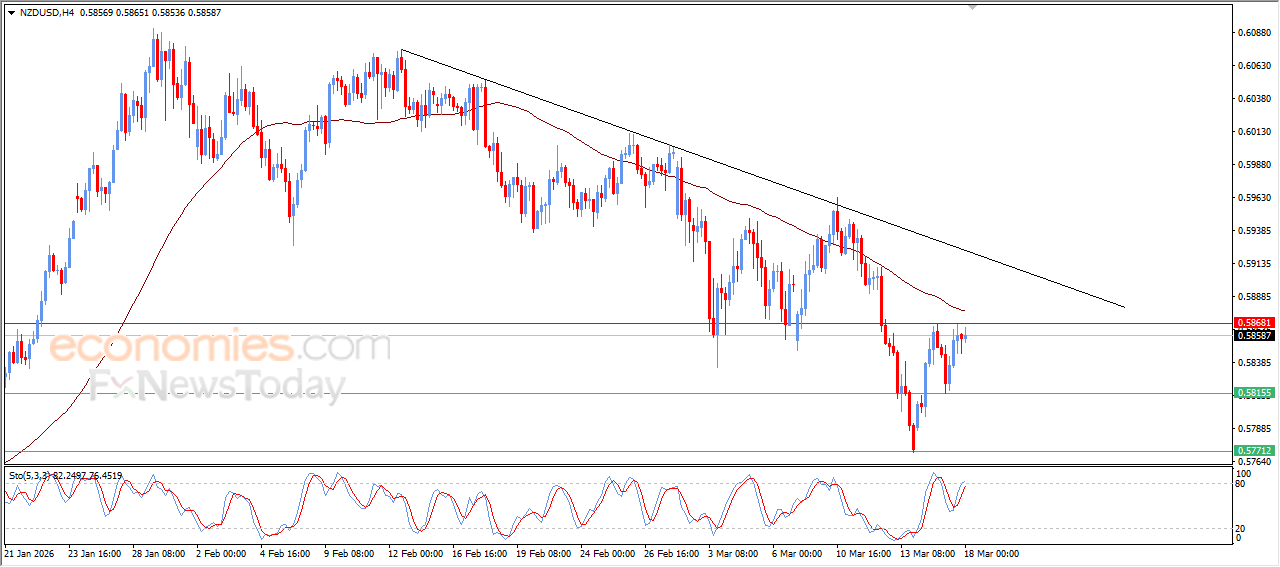The width and height of the screenshot is (1280, 567).
Task: Click the 0.57885 price axis label
Action: (x=1254, y=429)
